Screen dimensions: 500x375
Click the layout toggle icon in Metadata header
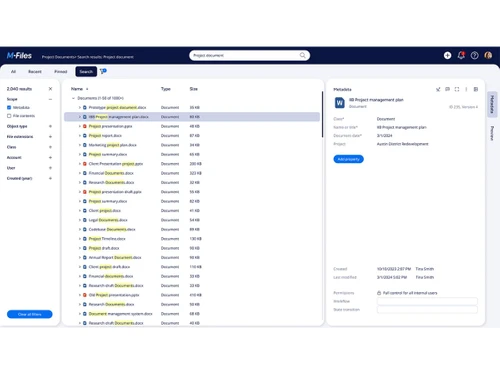click(476, 89)
